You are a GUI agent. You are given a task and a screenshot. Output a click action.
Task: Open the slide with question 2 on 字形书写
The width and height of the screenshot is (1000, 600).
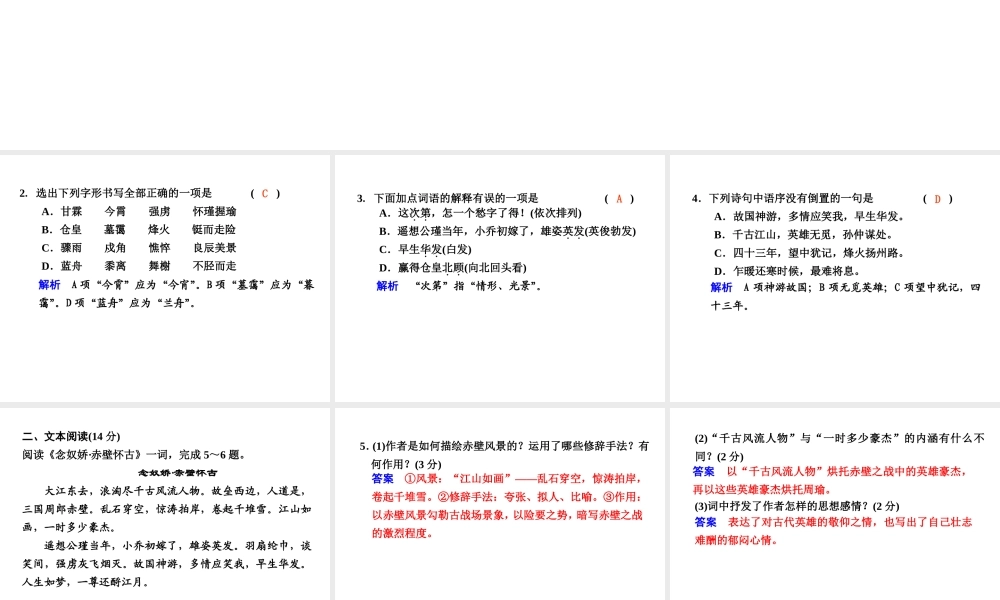pyautogui.click(x=165, y=279)
